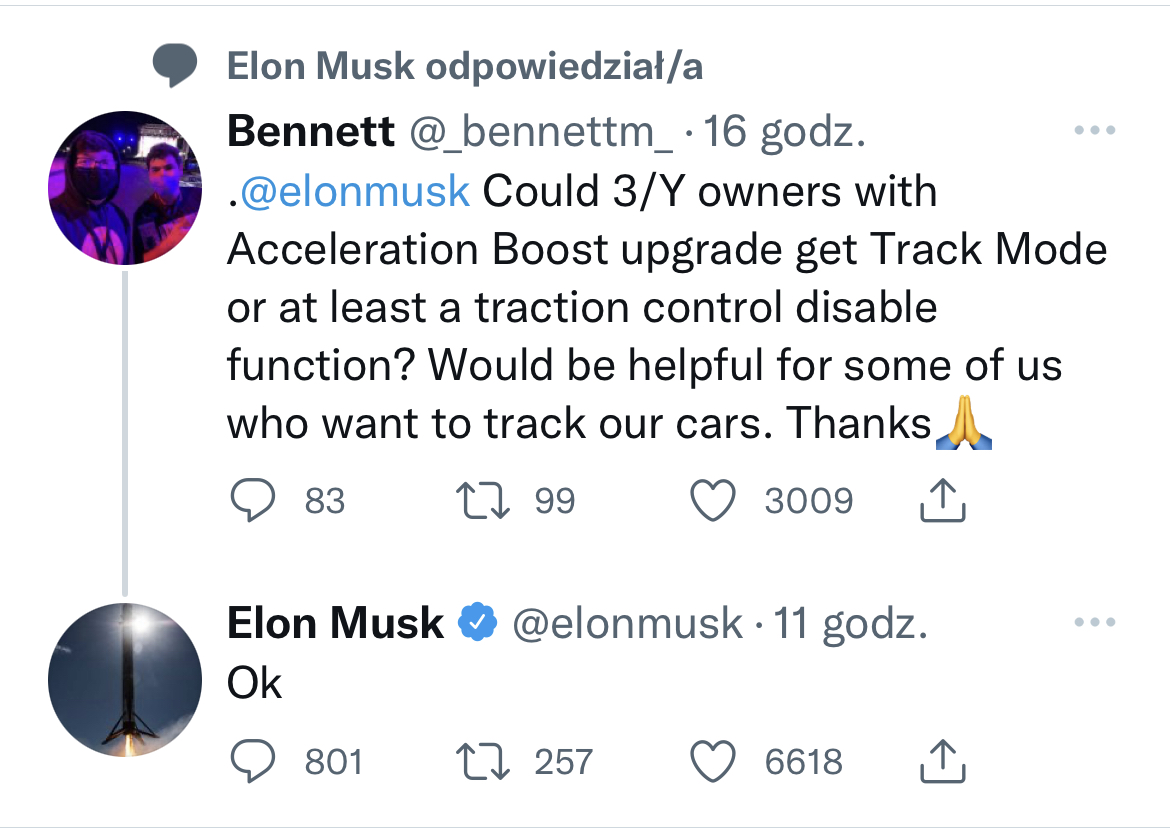The height and width of the screenshot is (828, 1170).
Task: Open Elon Musk's profile name in reply
Action: pyautogui.click(x=335, y=623)
